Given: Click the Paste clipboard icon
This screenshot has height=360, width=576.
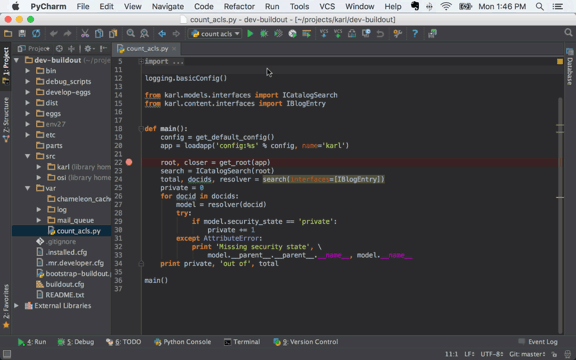Looking at the screenshot, I should coord(113,34).
